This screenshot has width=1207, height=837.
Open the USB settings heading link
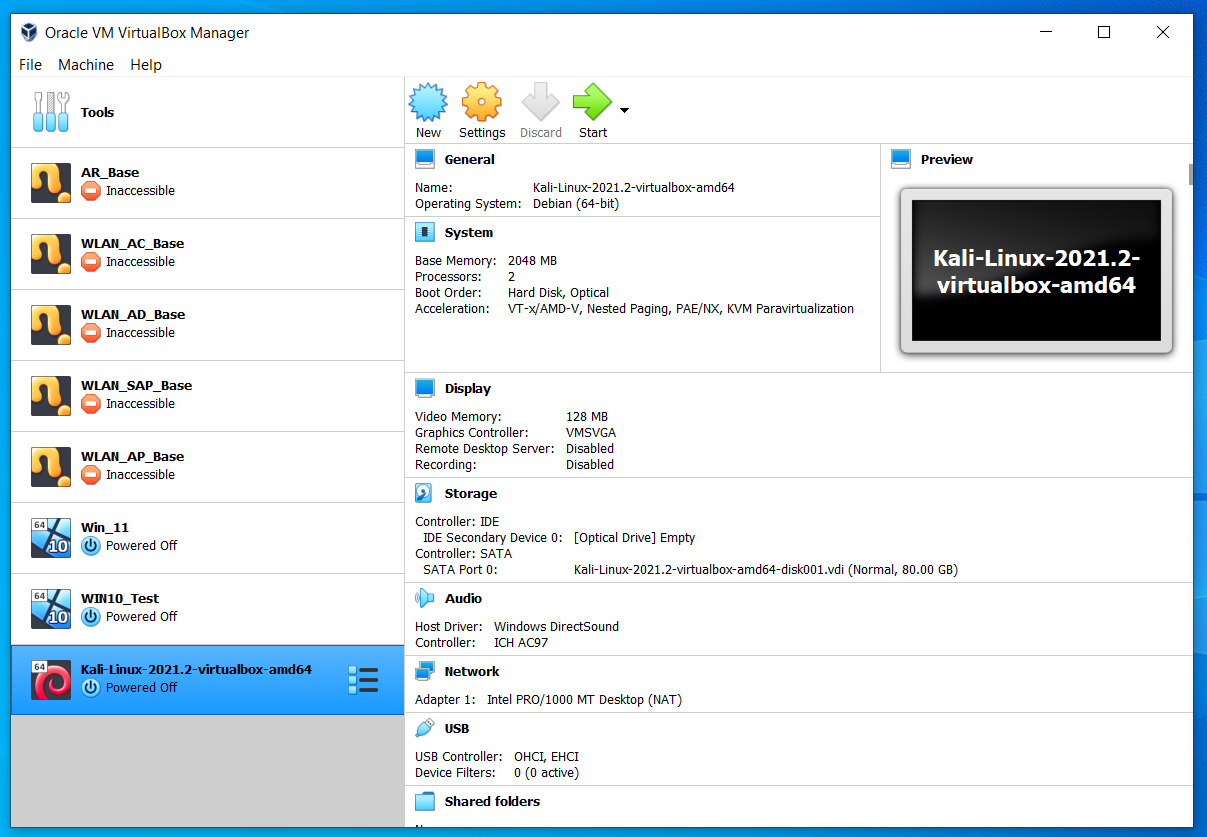457,728
